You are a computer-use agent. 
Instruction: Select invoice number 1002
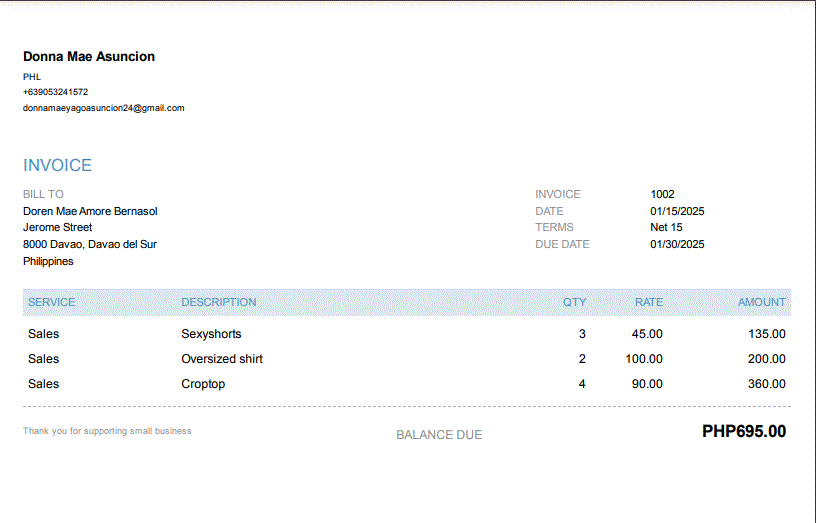(x=662, y=194)
